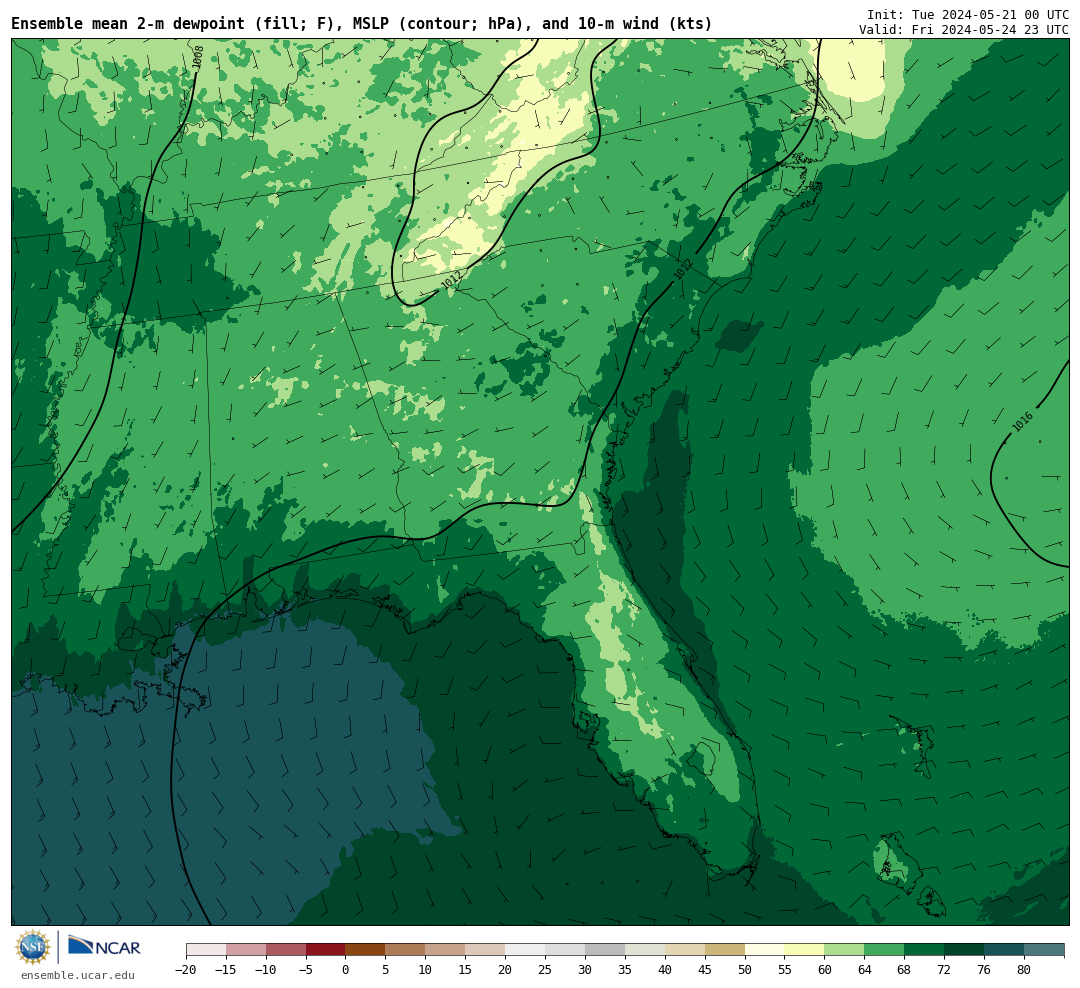Open the ensemble.ucar.edu text
Screen dimensions: 1080x988
coord(78,976)
